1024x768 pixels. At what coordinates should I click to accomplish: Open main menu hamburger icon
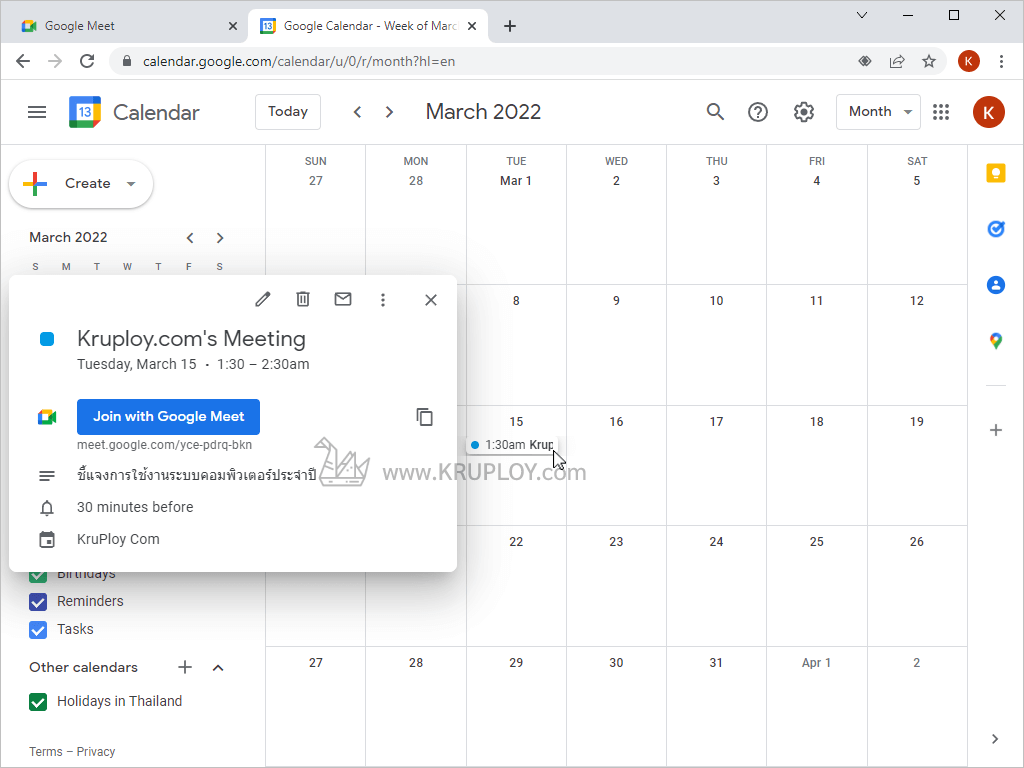coord(37,112)
